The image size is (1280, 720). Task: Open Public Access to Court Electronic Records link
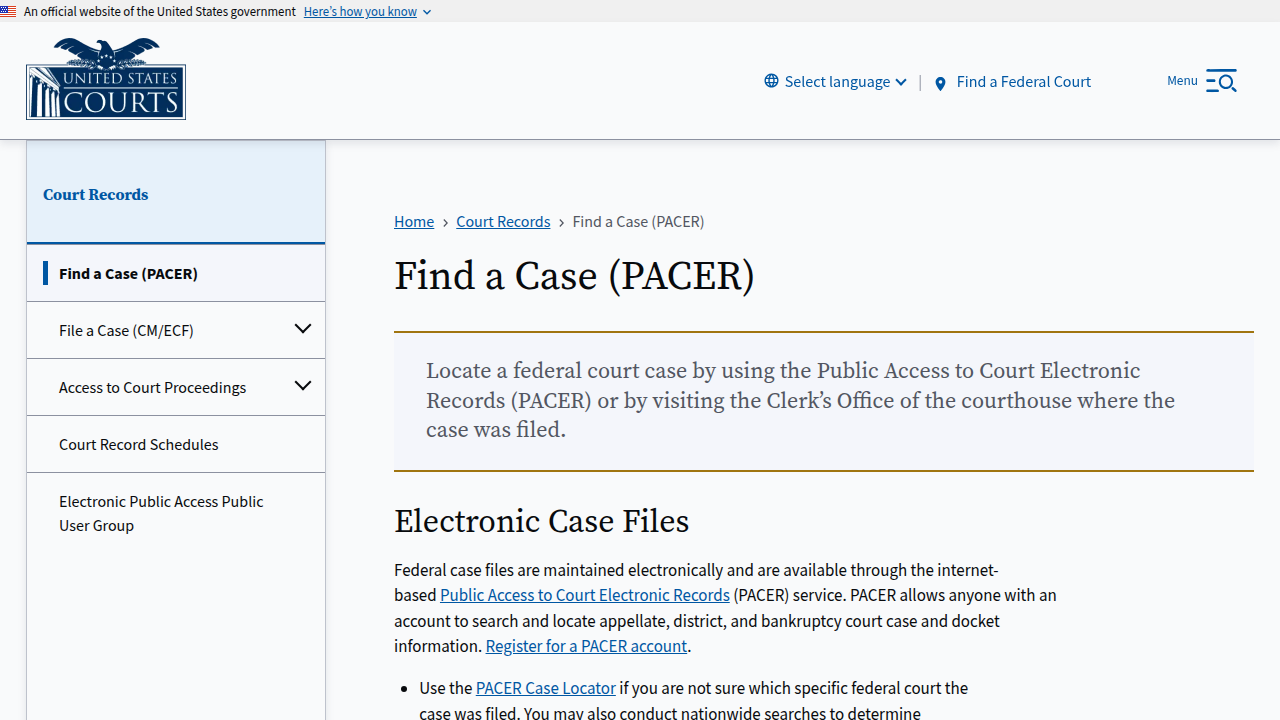coord(585,595)
